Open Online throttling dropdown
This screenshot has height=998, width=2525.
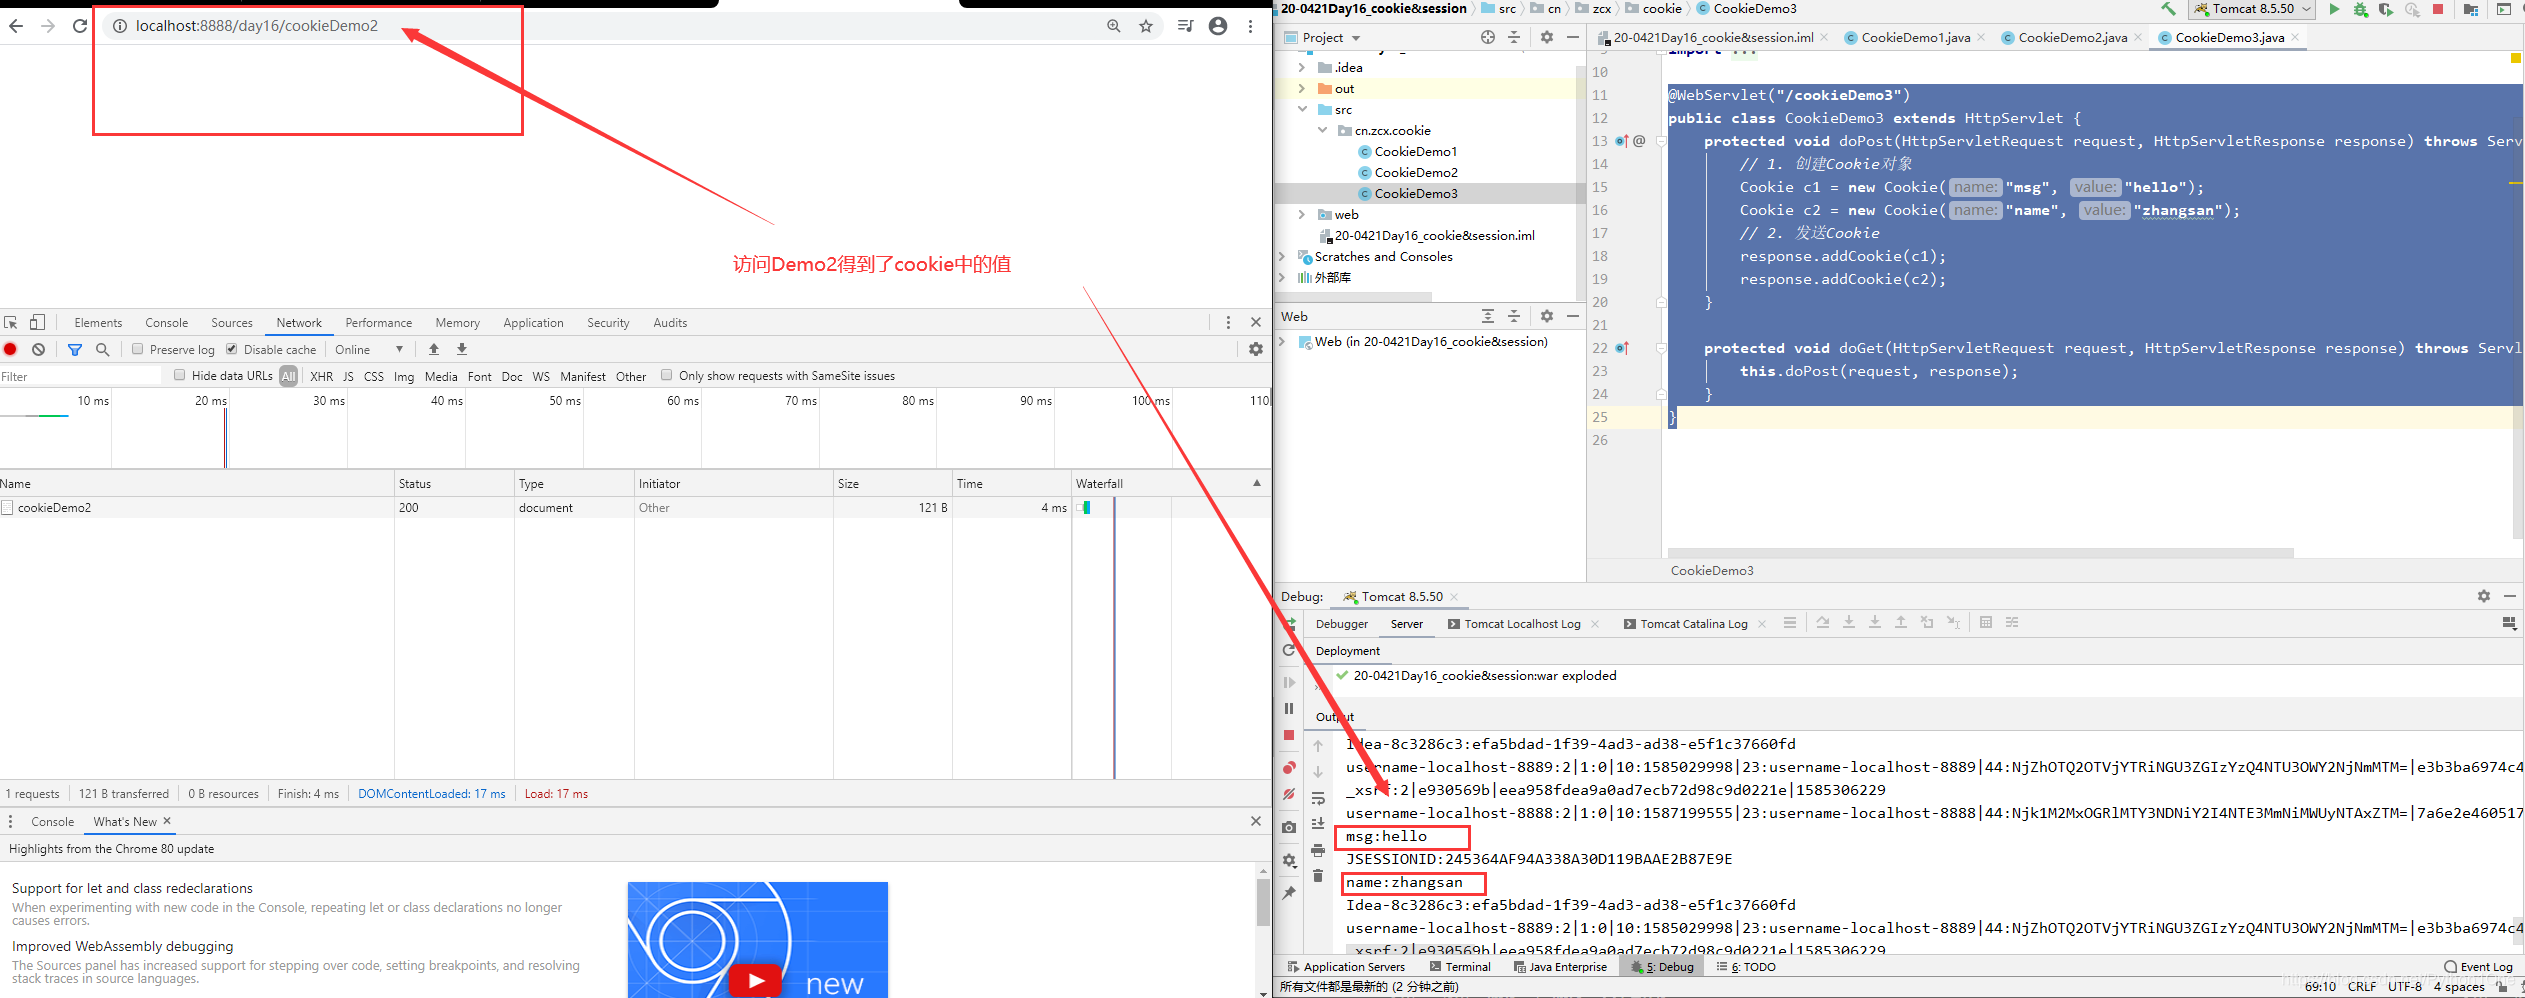pos(369,349)
